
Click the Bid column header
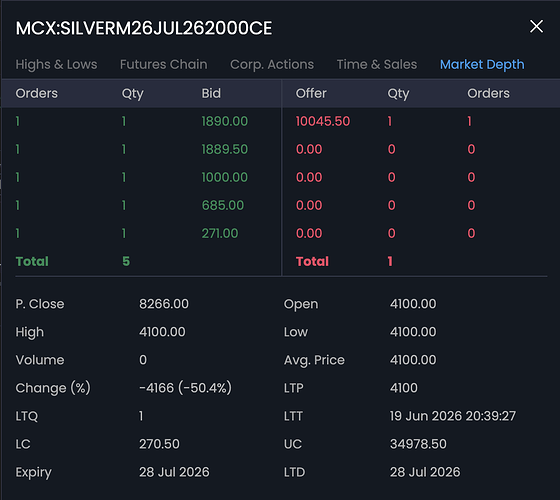click(x=211, y=94)
